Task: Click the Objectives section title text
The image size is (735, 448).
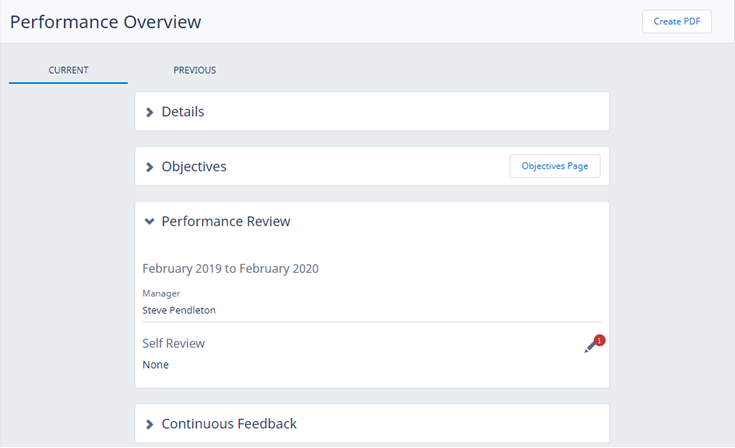Action: 194,167
